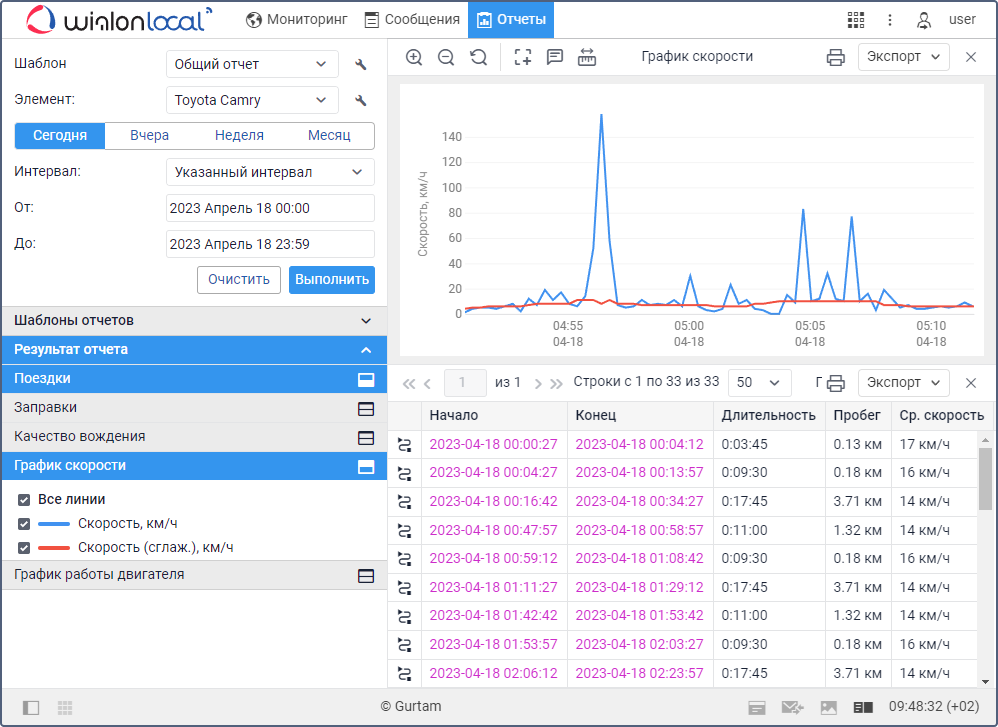Open the table Экспорт dropdown

coord(903,383)
